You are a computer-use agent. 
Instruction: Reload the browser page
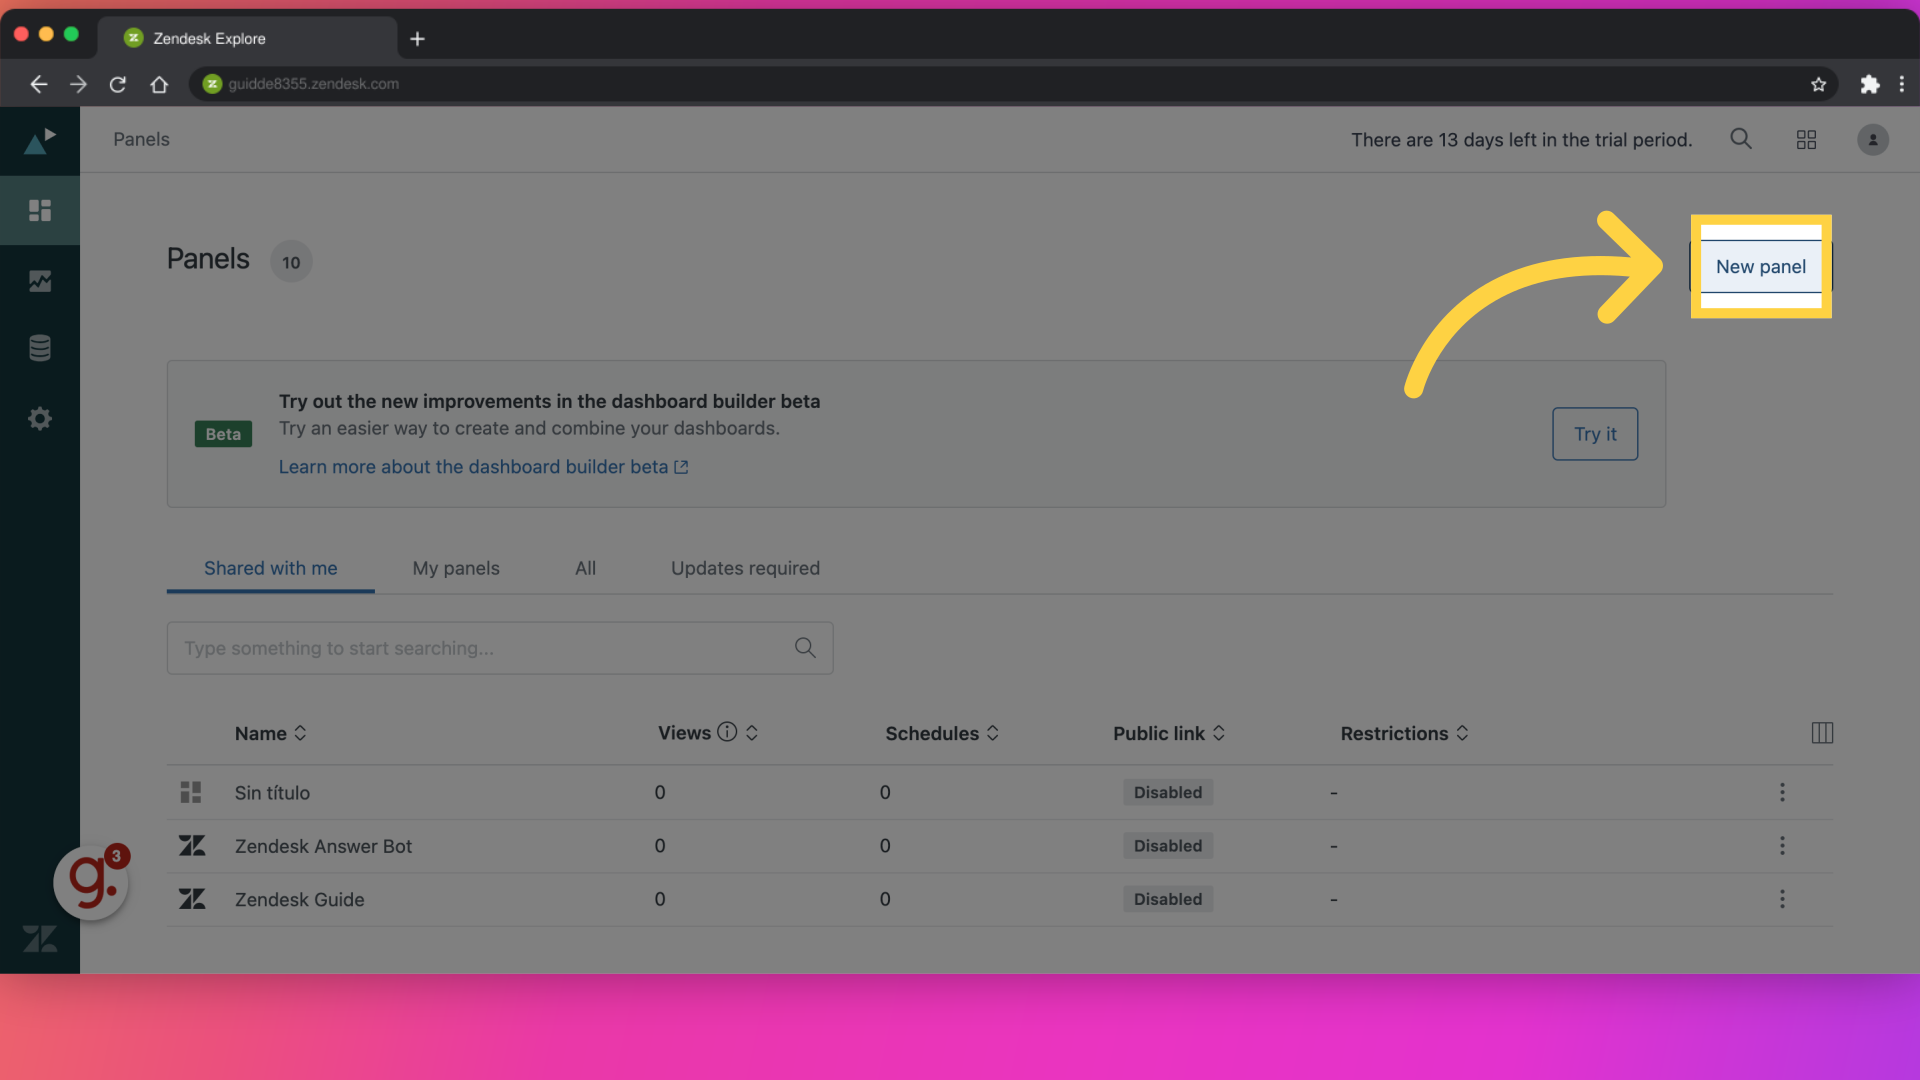pyautogui.click(x=118, y=84)
